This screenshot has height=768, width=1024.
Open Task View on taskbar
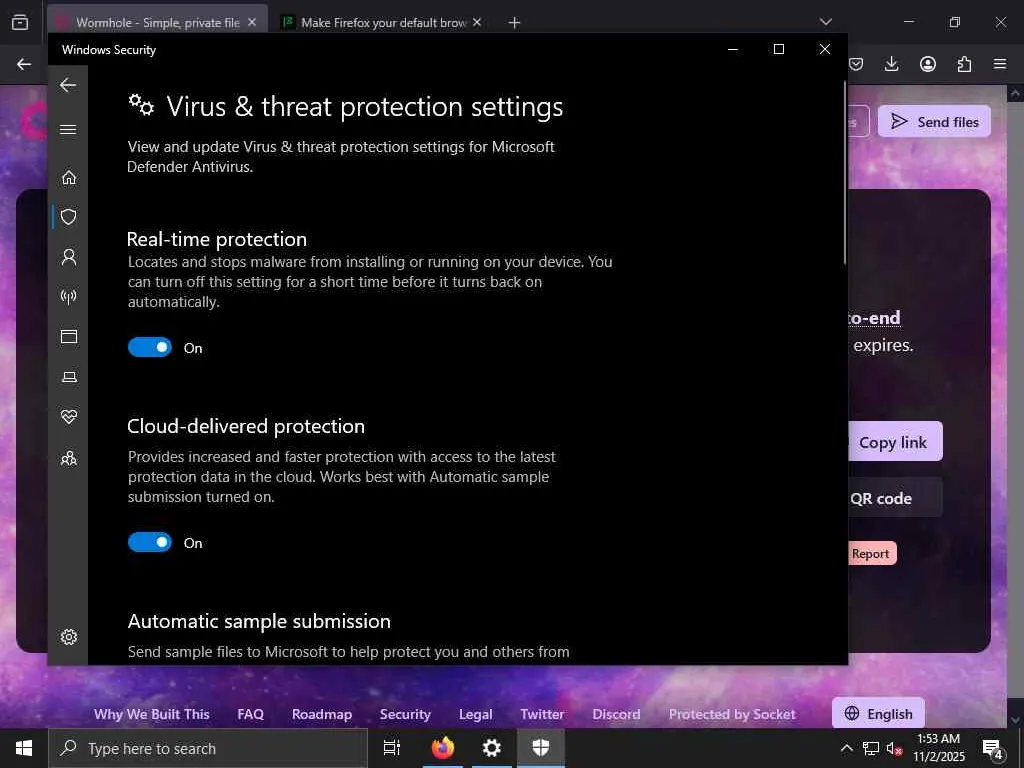point(392,748)
